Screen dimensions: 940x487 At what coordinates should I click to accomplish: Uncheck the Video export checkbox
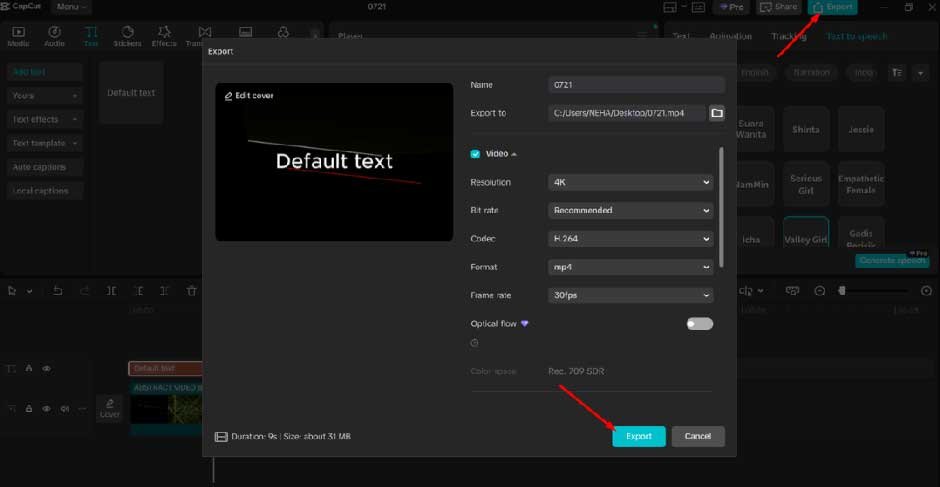click(x=475, y=154)
